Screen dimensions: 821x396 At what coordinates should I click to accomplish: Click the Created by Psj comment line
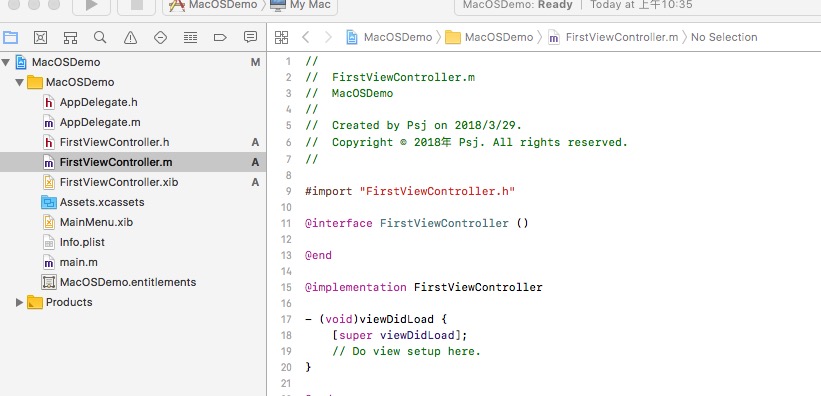click(x=413, y=126)
